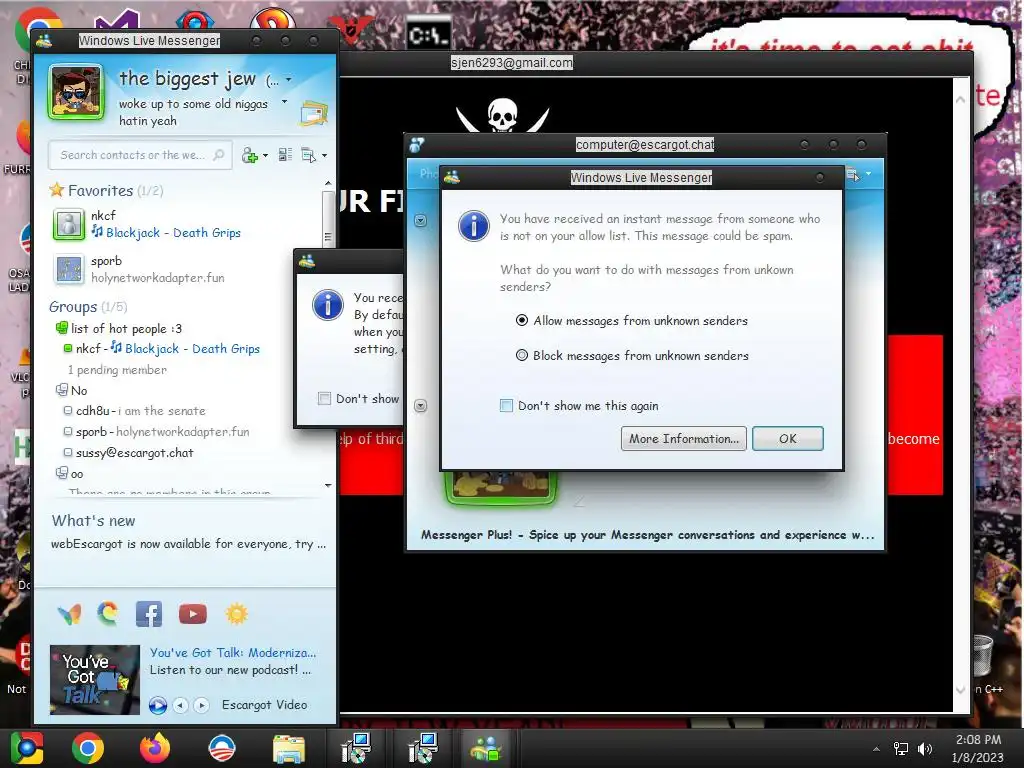1024x768 pixels.
Task: Open the show menu dropdown arrow
Action: (325, 155)
